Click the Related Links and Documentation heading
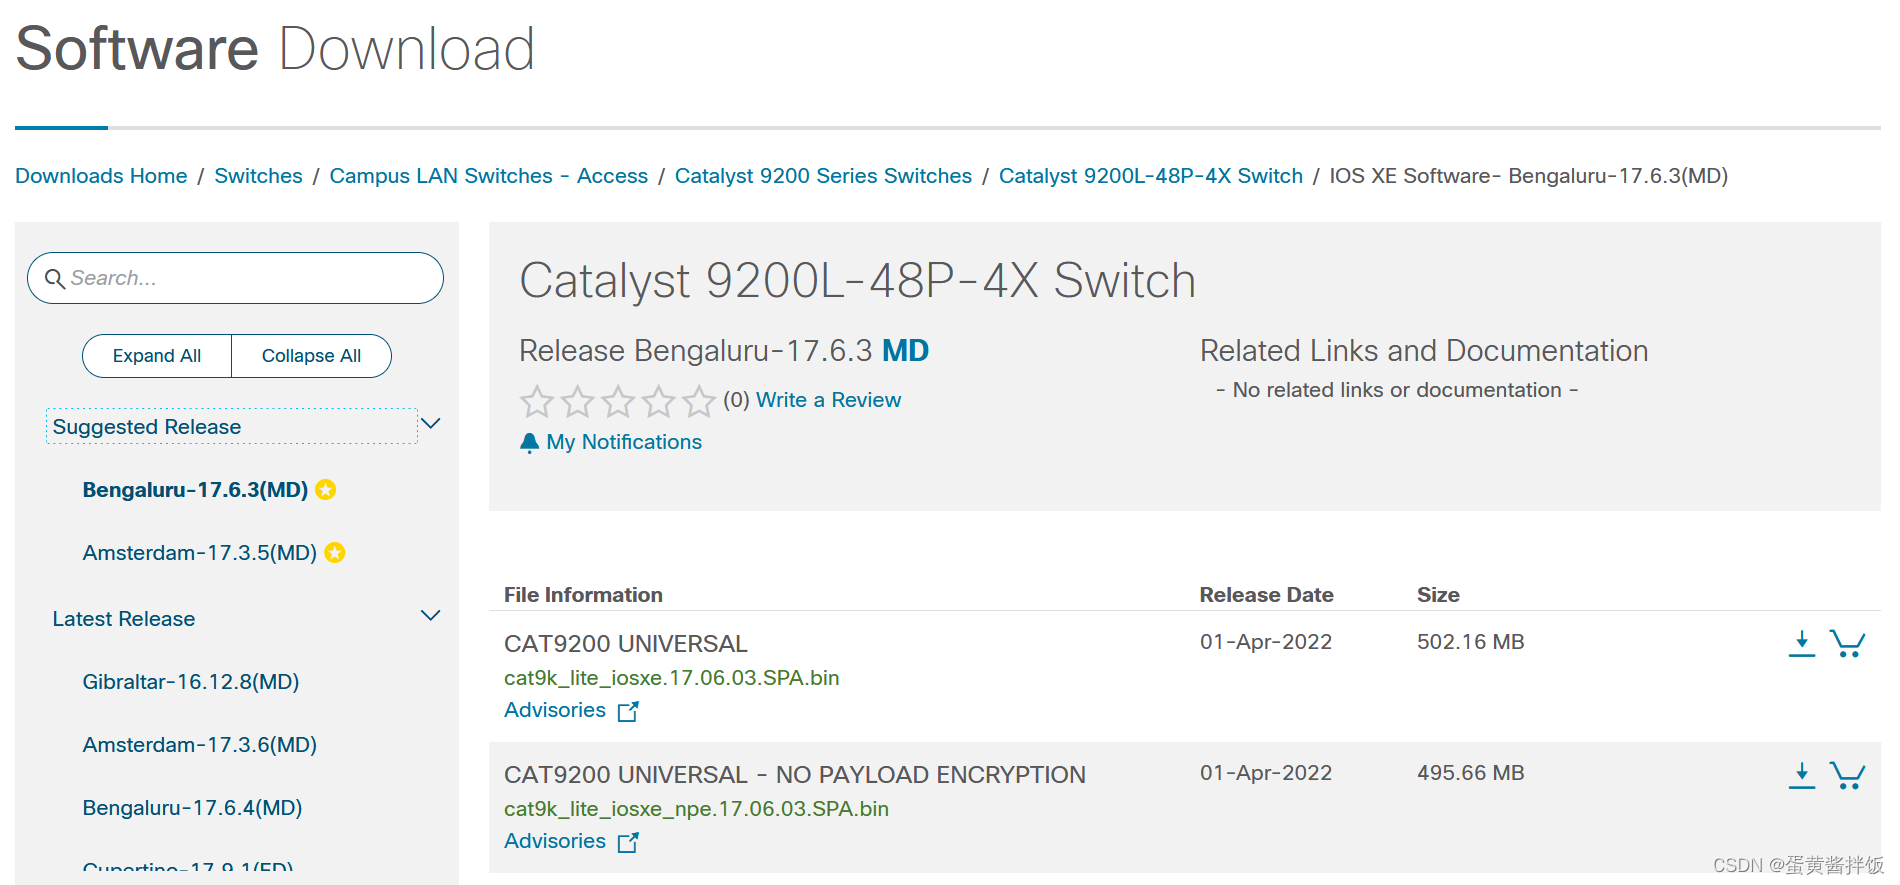This screenshot has width=1900, height=885. pos(1424,351)
